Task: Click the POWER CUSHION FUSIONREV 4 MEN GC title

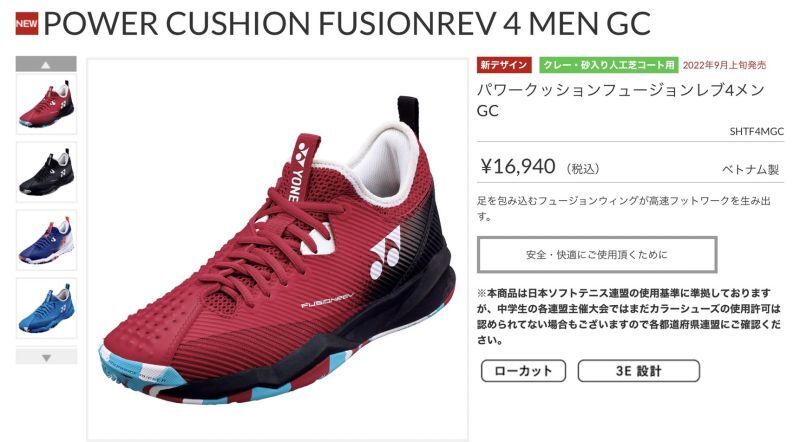Action: (347, 23)
